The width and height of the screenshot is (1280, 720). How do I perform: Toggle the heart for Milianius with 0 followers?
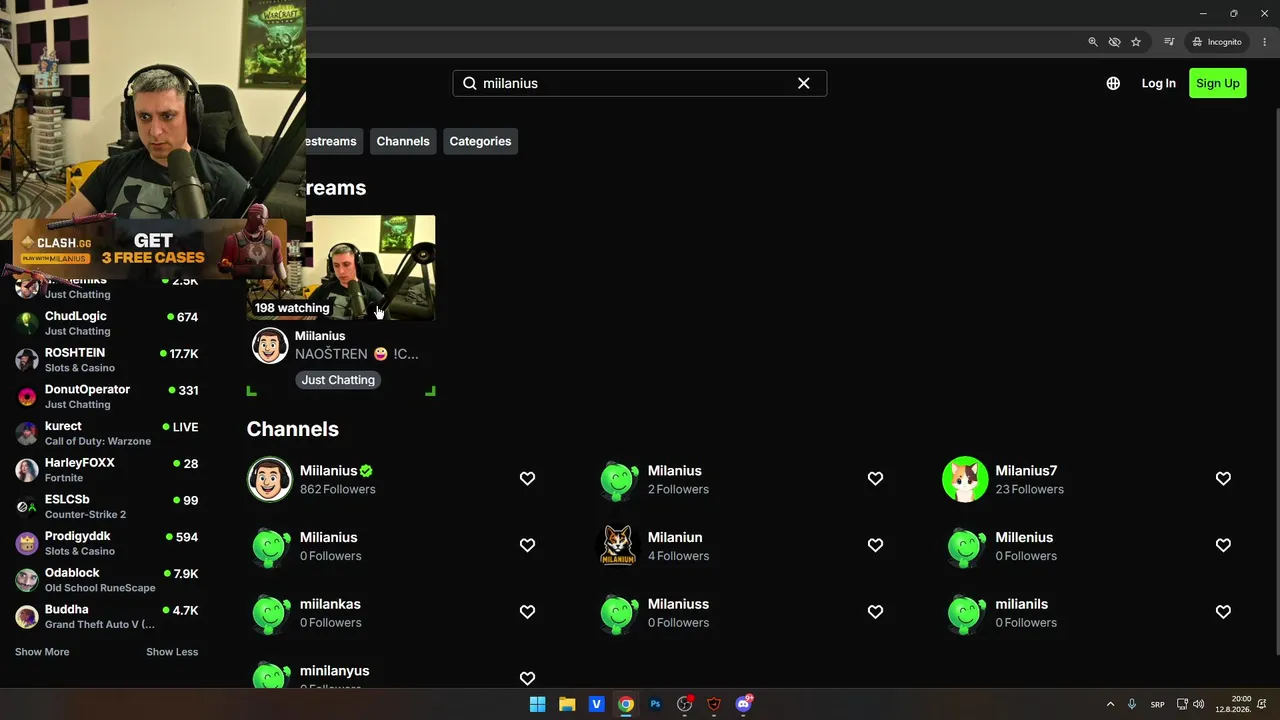[527, 545]
